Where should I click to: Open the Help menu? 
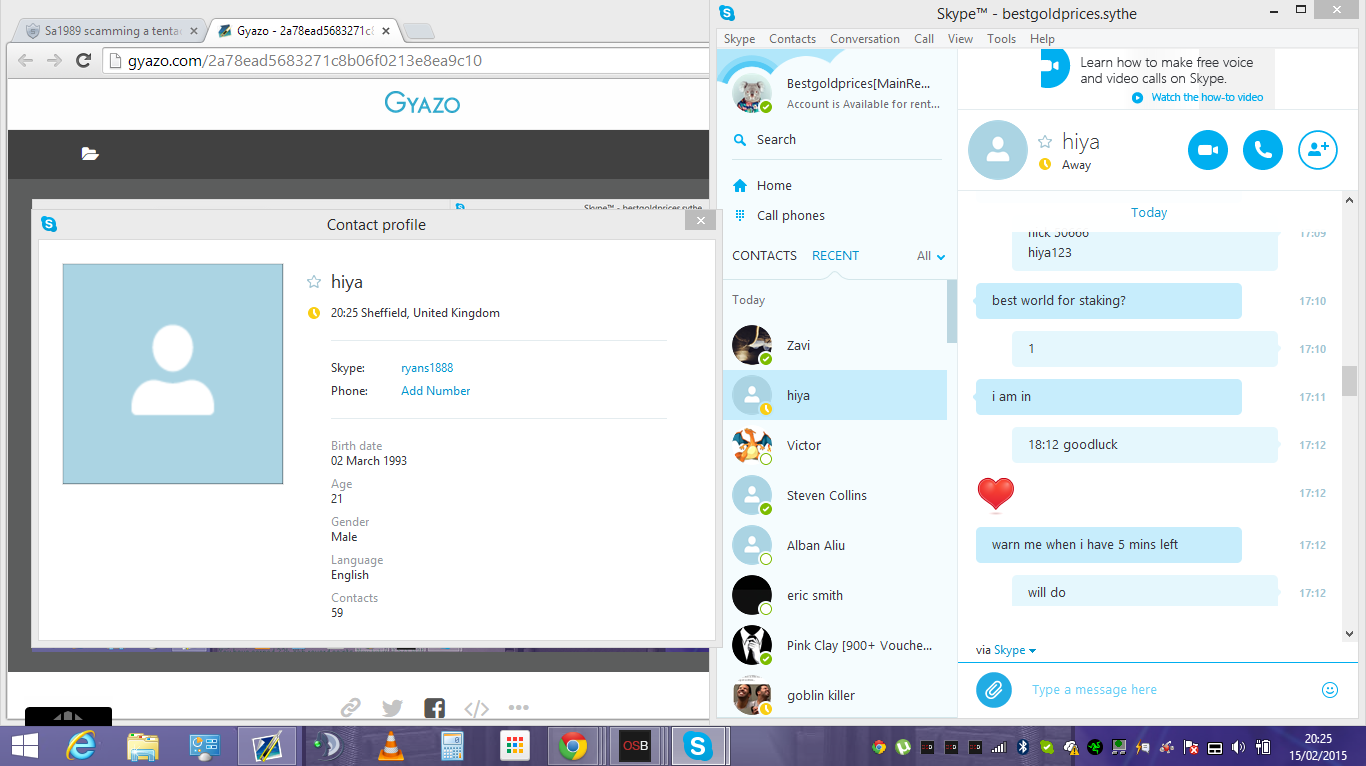tap(1042, 39)
